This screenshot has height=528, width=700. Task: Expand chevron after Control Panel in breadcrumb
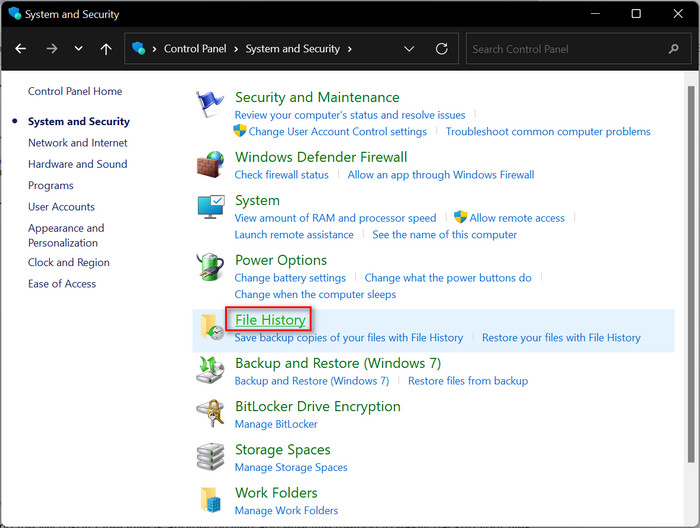236,49
